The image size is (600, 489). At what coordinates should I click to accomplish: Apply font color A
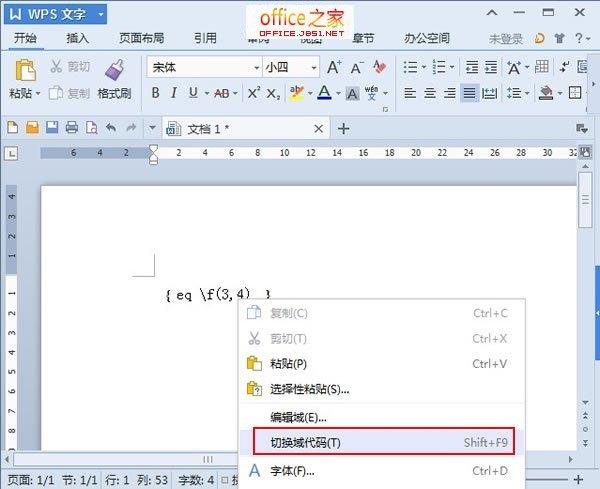324,93
